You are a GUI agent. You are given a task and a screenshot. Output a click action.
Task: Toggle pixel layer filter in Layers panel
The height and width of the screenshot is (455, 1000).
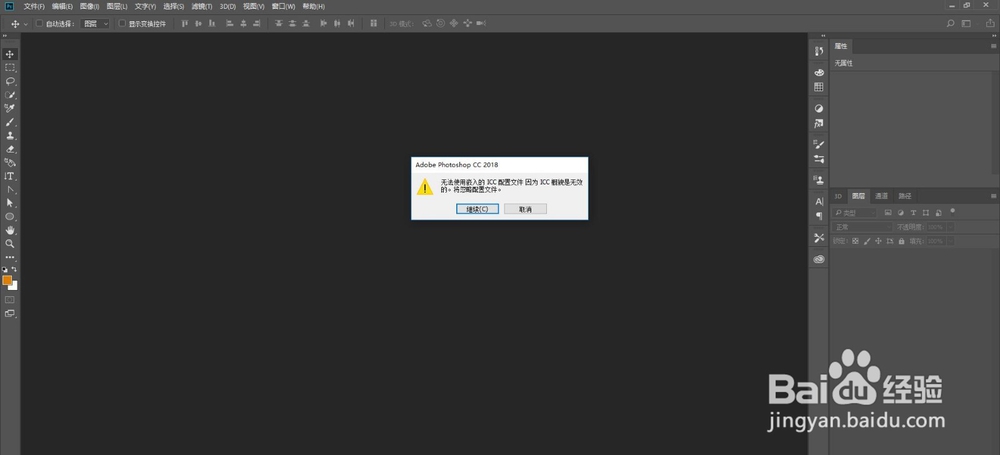[888, 213]
